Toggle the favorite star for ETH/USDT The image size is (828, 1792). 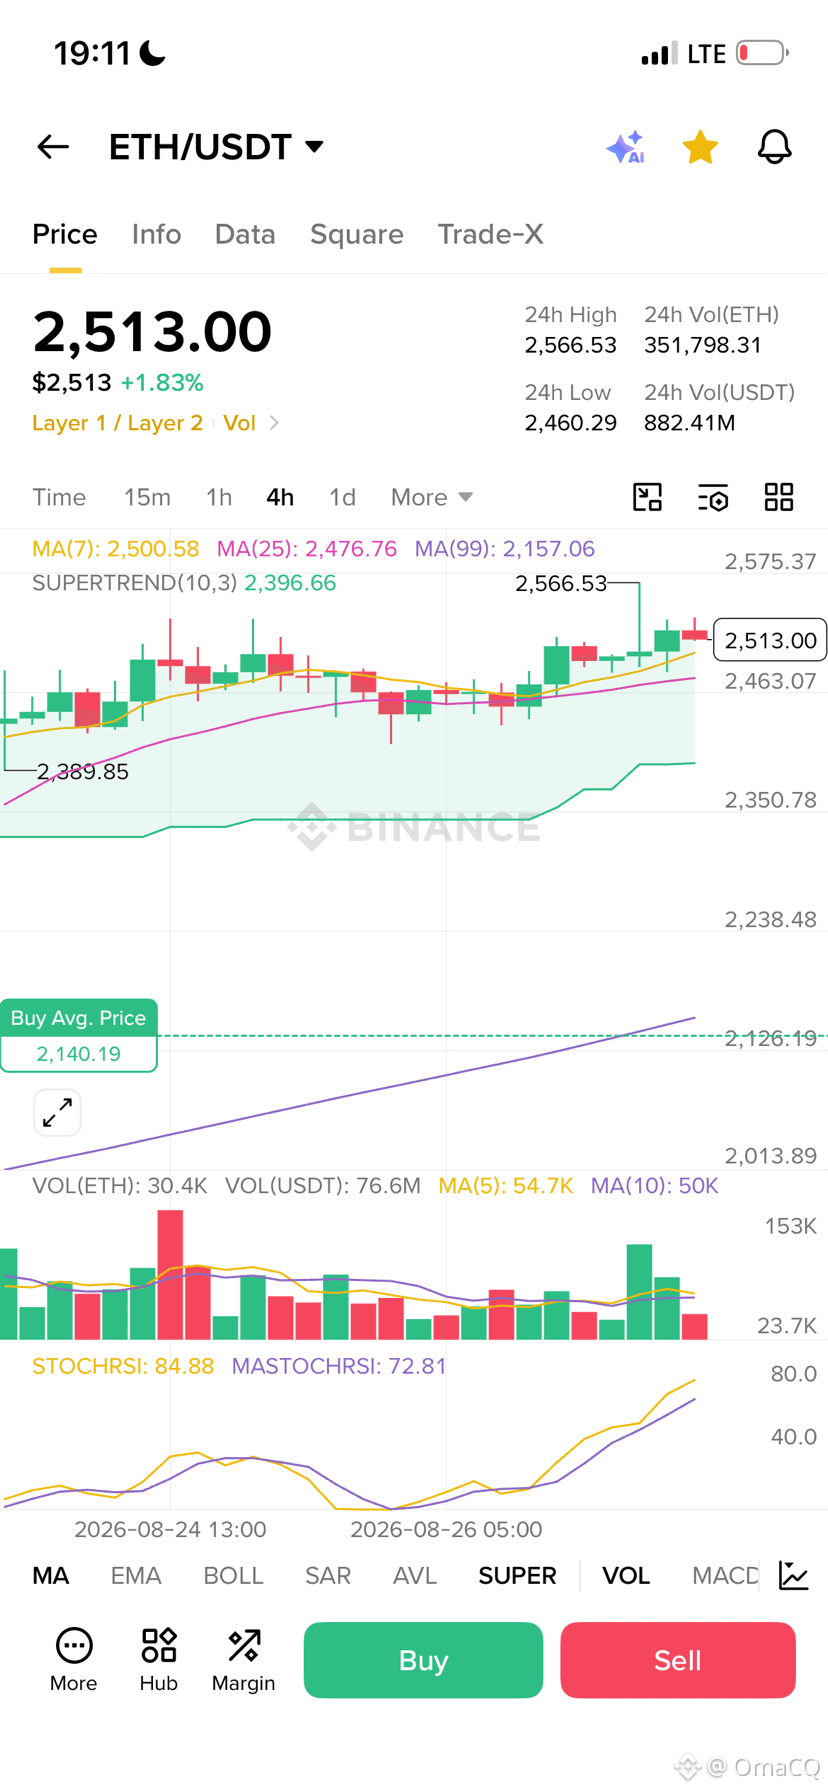pyautogui.click(x=700, y=147)
